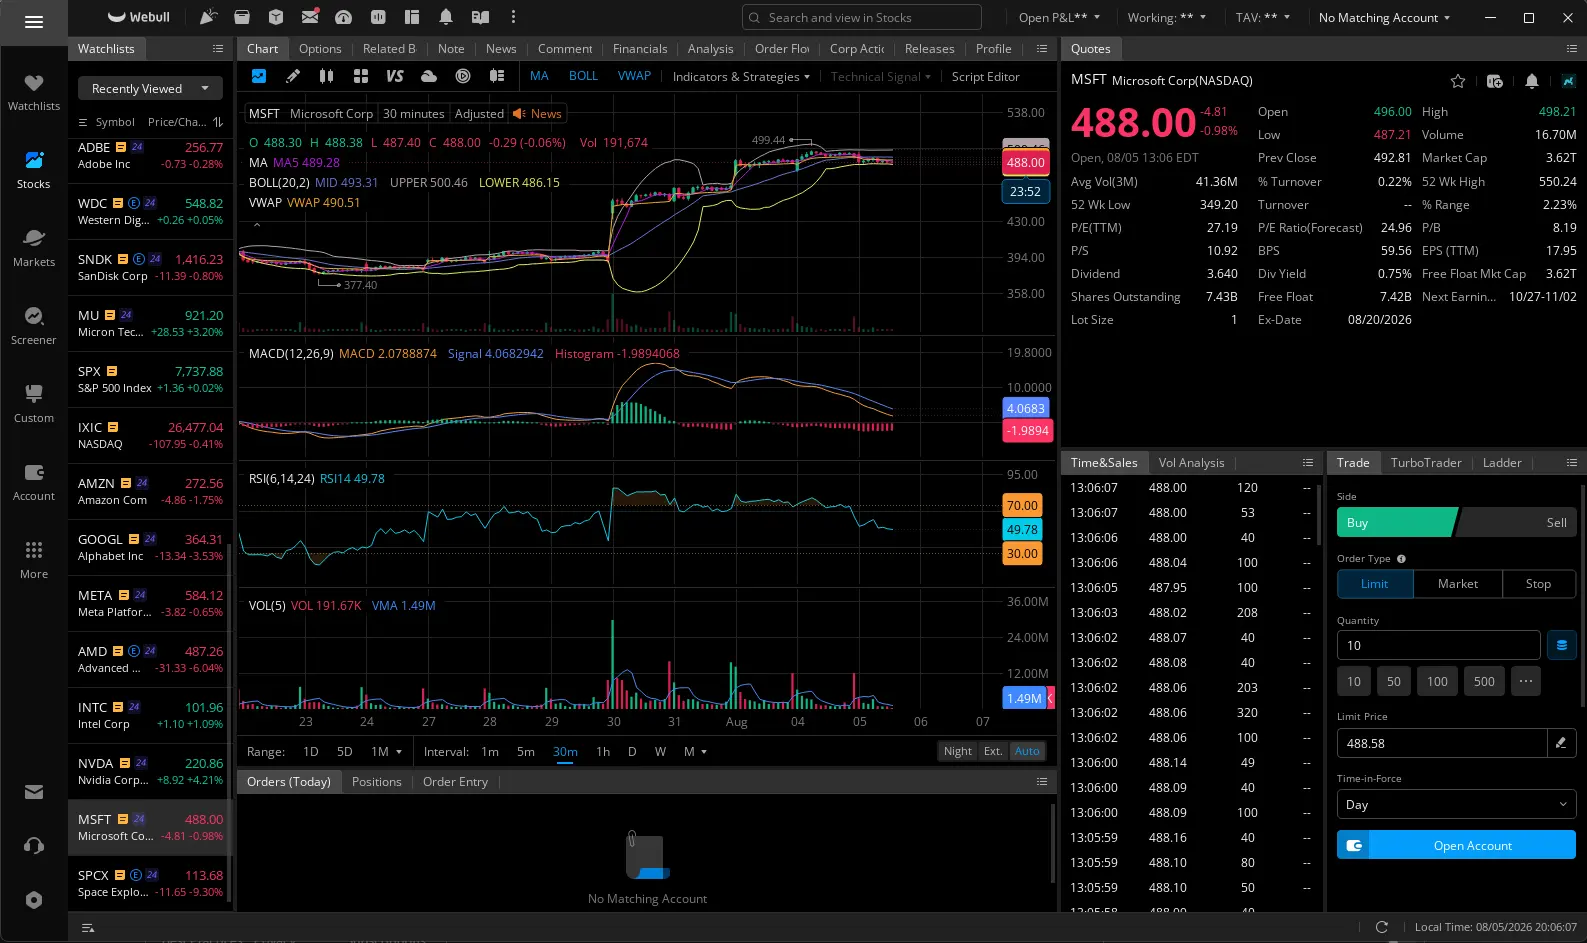Open Screener in left sidebar
Viewport: 1587px width, 943px height.
point(33,325)
